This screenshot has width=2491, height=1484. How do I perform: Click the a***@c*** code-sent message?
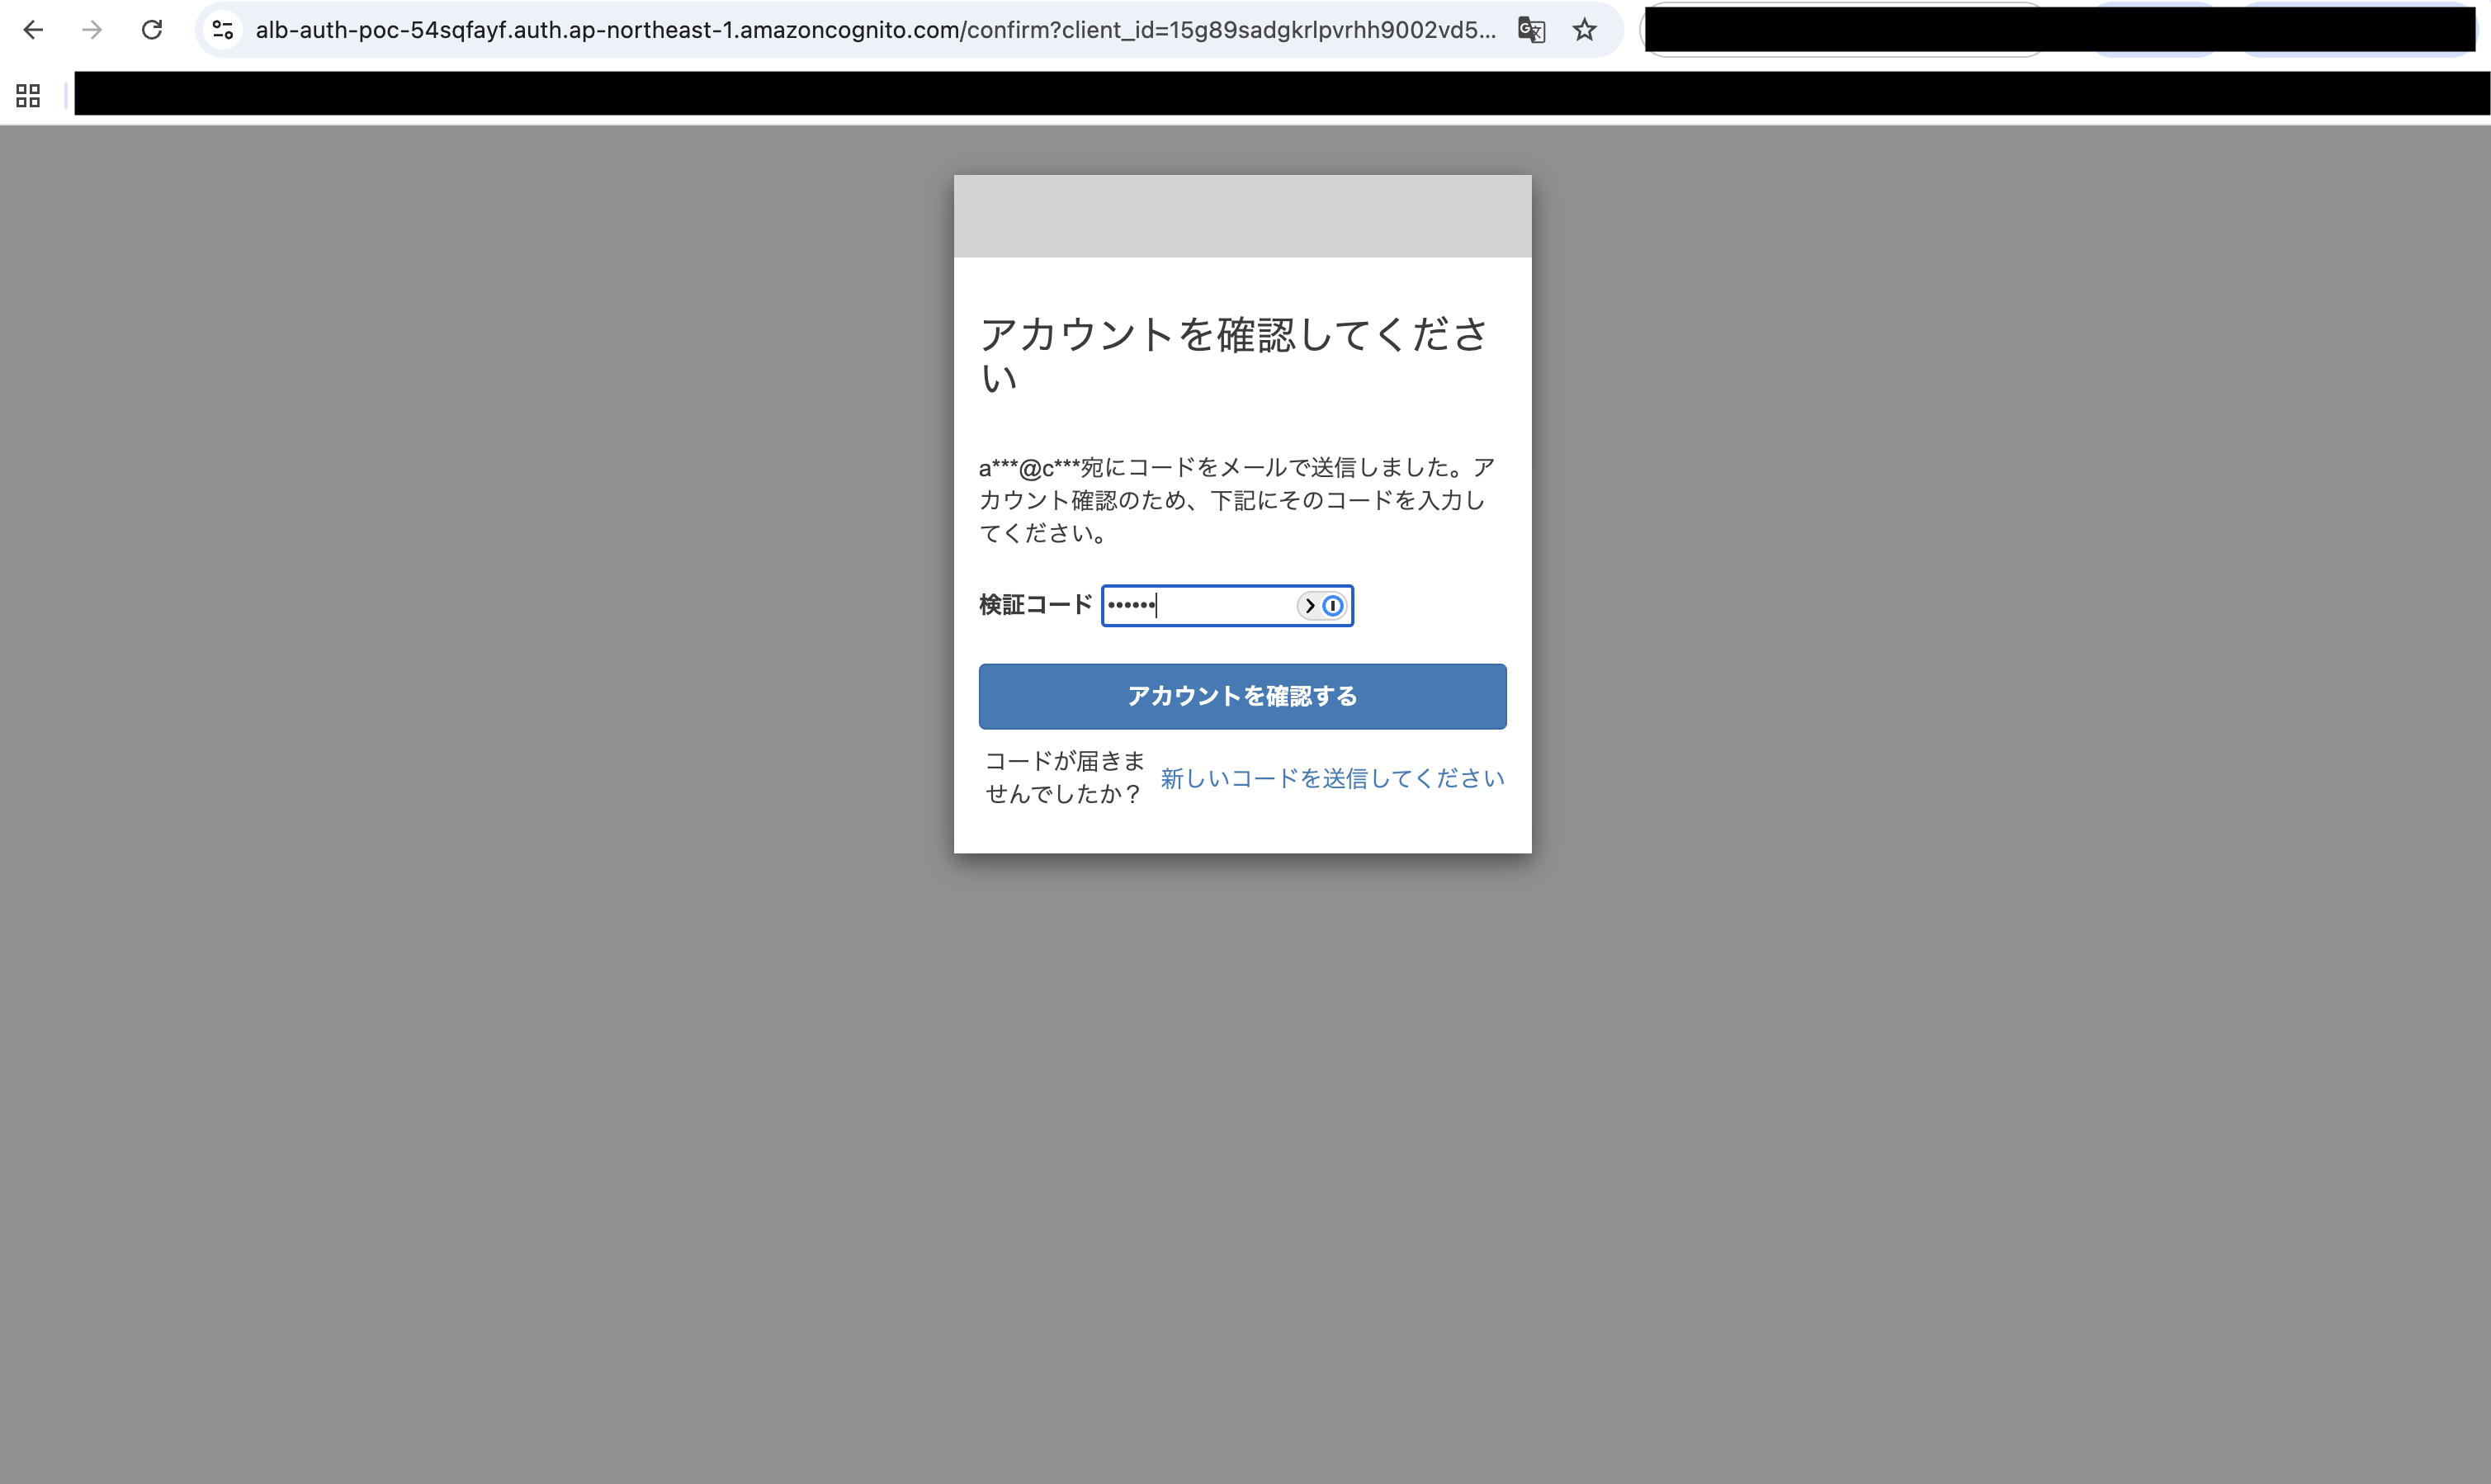click(1237, 500)
